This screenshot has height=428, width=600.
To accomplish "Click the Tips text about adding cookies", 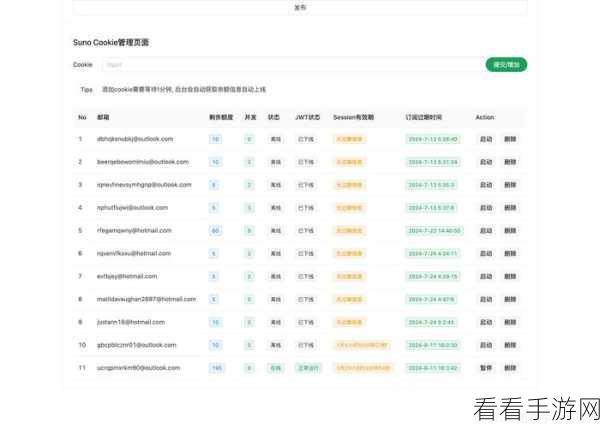I will tap(184, 90).
